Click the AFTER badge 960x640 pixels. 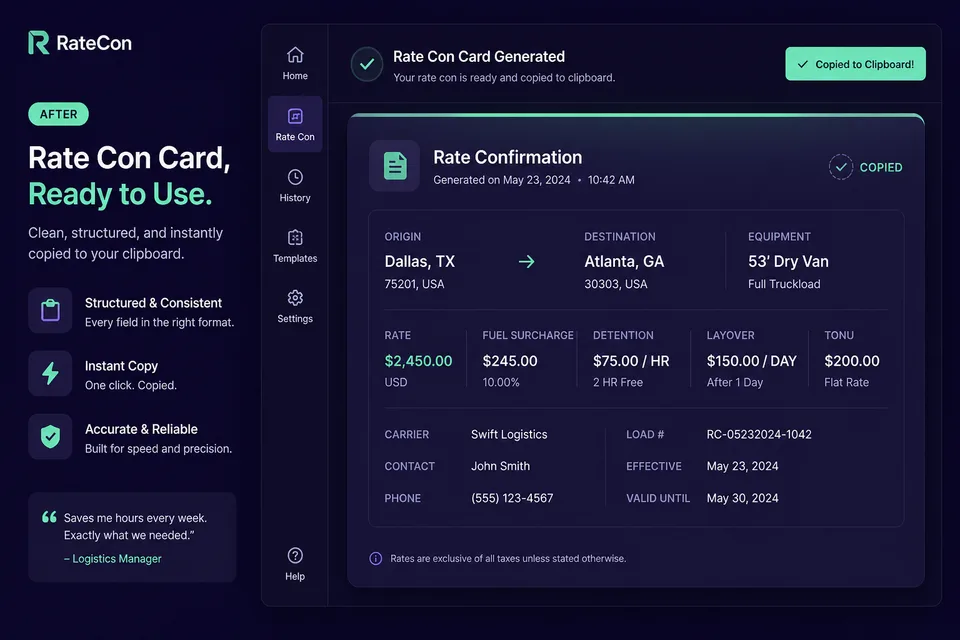(x=58, y=114)
